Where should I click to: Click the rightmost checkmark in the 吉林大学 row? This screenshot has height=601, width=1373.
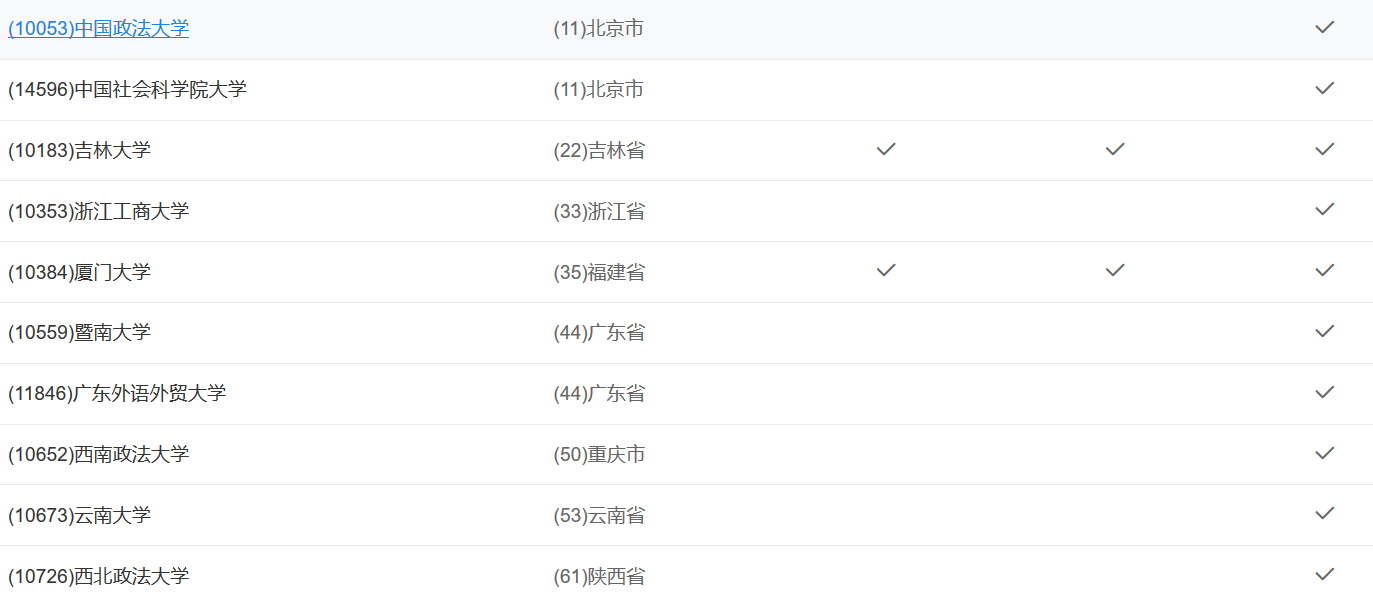(1324, 150)
